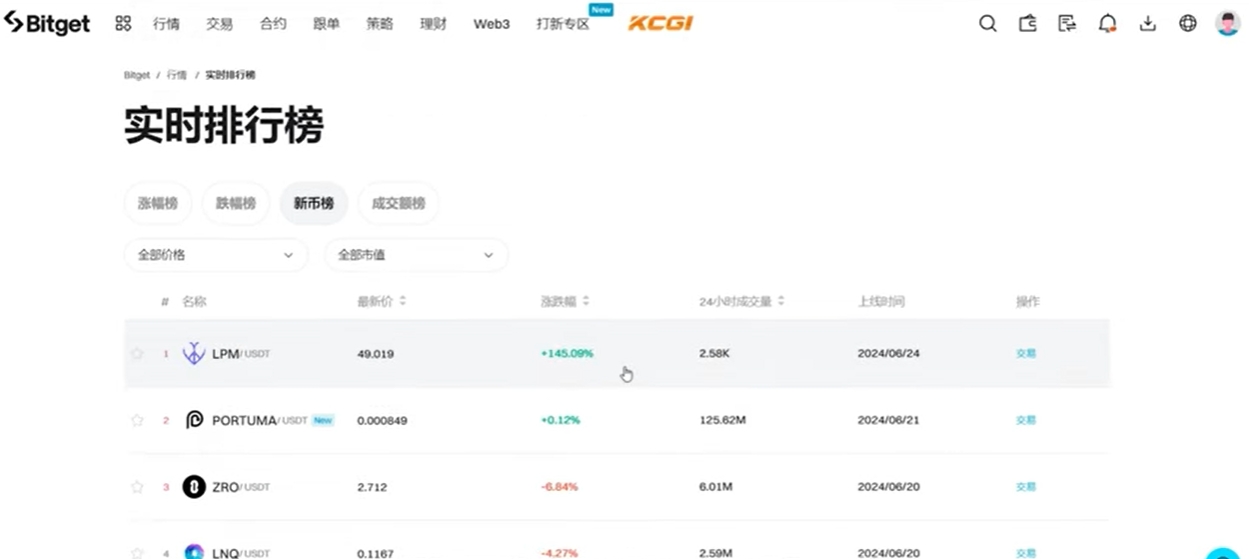Select the 成交额榜 tab

click(x=398, y=203)
